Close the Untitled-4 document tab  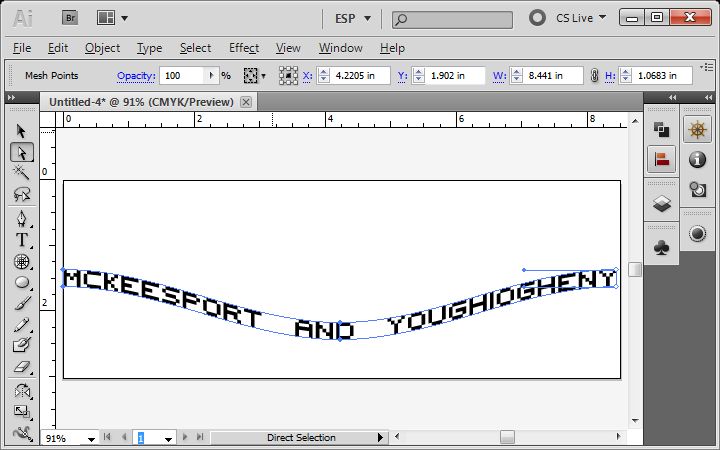click(246, 102)
